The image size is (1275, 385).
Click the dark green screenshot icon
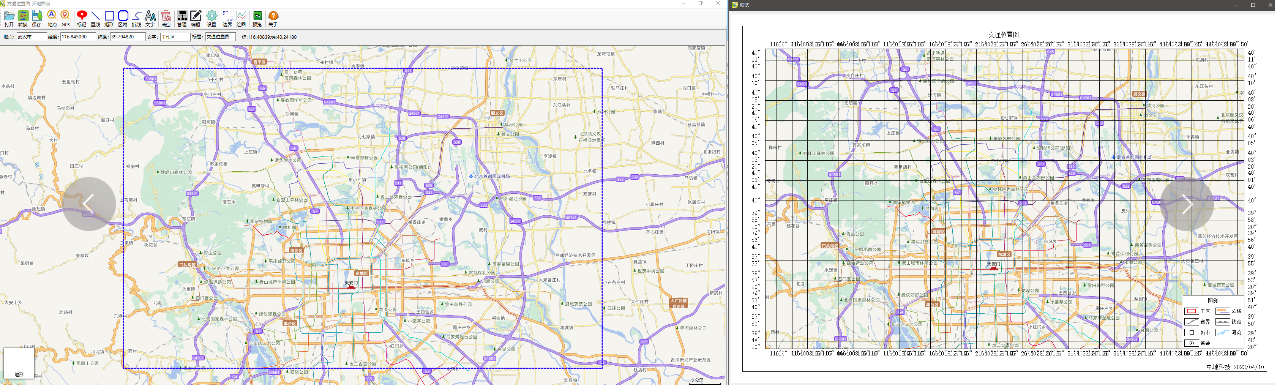click(257, 16)
